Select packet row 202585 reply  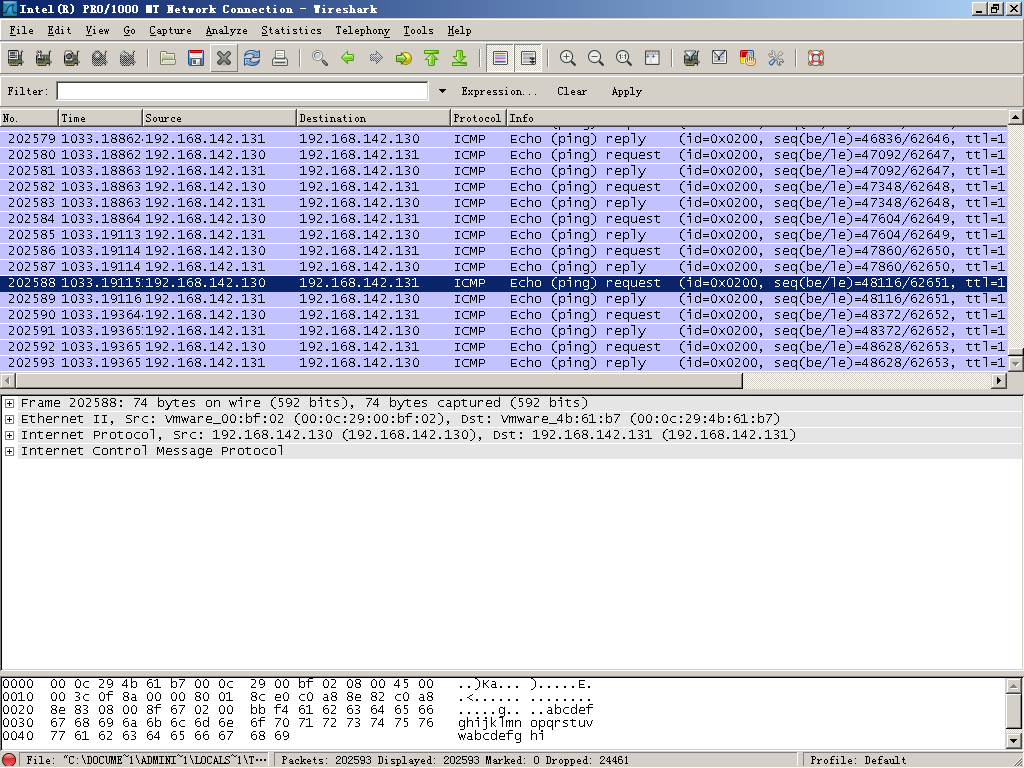click(x=504, y=235)
